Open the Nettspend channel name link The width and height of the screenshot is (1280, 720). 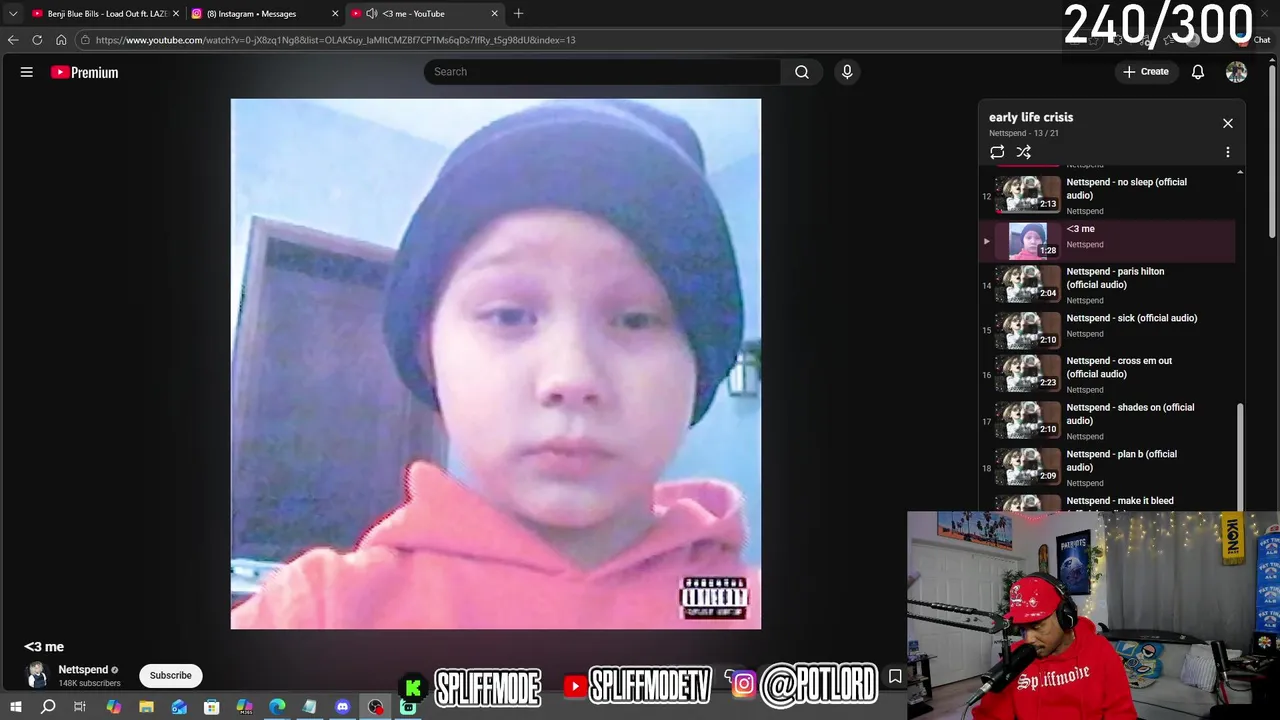pyautogui.click(x=83, y=670)
